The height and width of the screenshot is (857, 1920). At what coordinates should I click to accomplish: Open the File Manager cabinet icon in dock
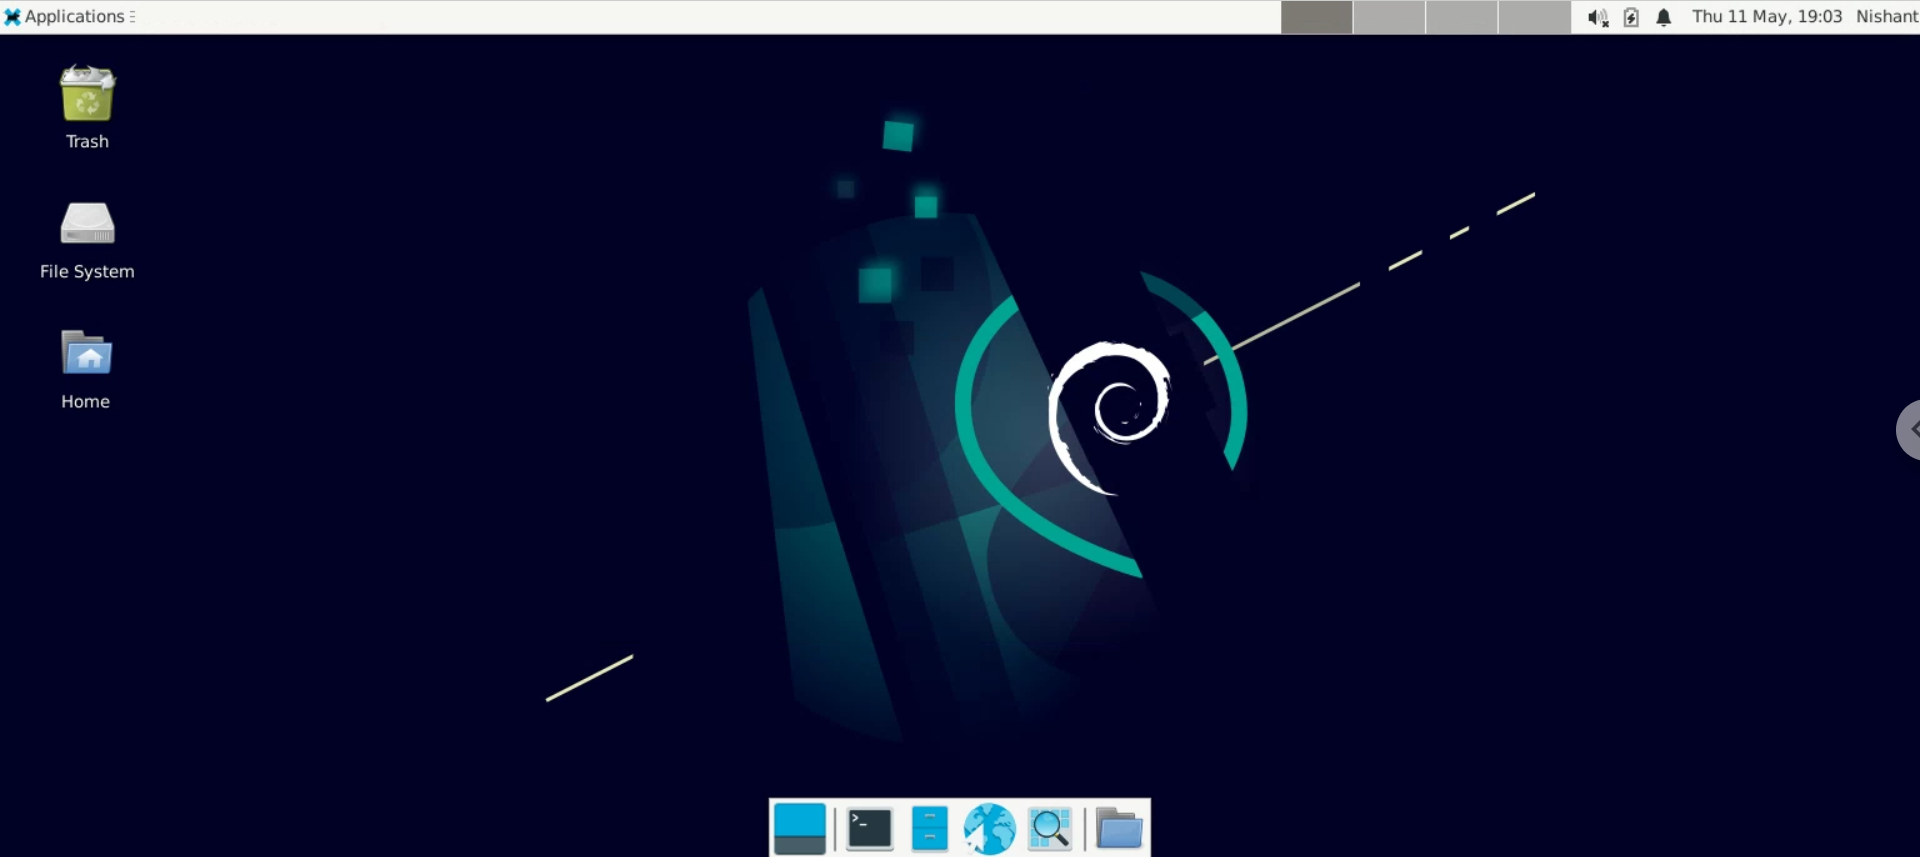click(930, 828)
